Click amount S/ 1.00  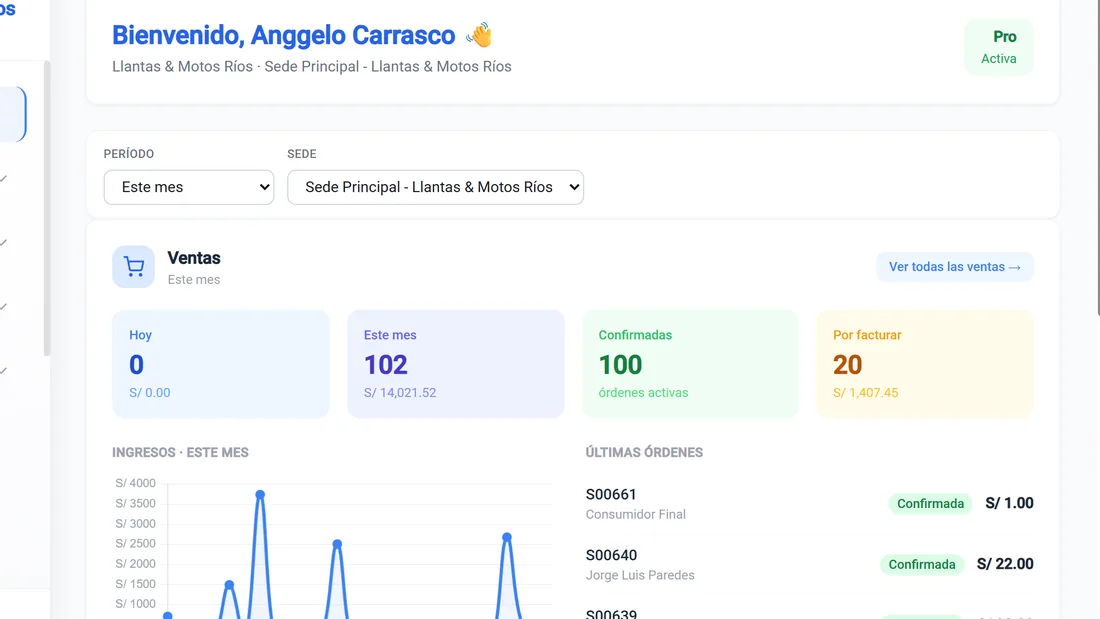(x=1010, y=503)
